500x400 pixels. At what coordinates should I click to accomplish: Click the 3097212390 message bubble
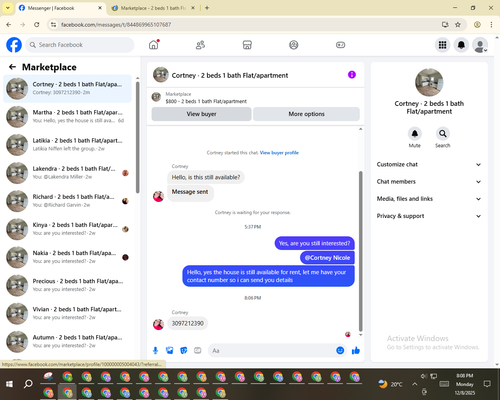pyautogui.click(x=188, y=323)
